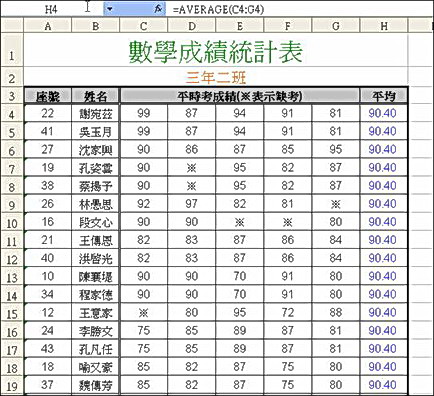Select column H header
This screenshot has height=396, width=434.
pyautogui.click(x=384, y=26)
